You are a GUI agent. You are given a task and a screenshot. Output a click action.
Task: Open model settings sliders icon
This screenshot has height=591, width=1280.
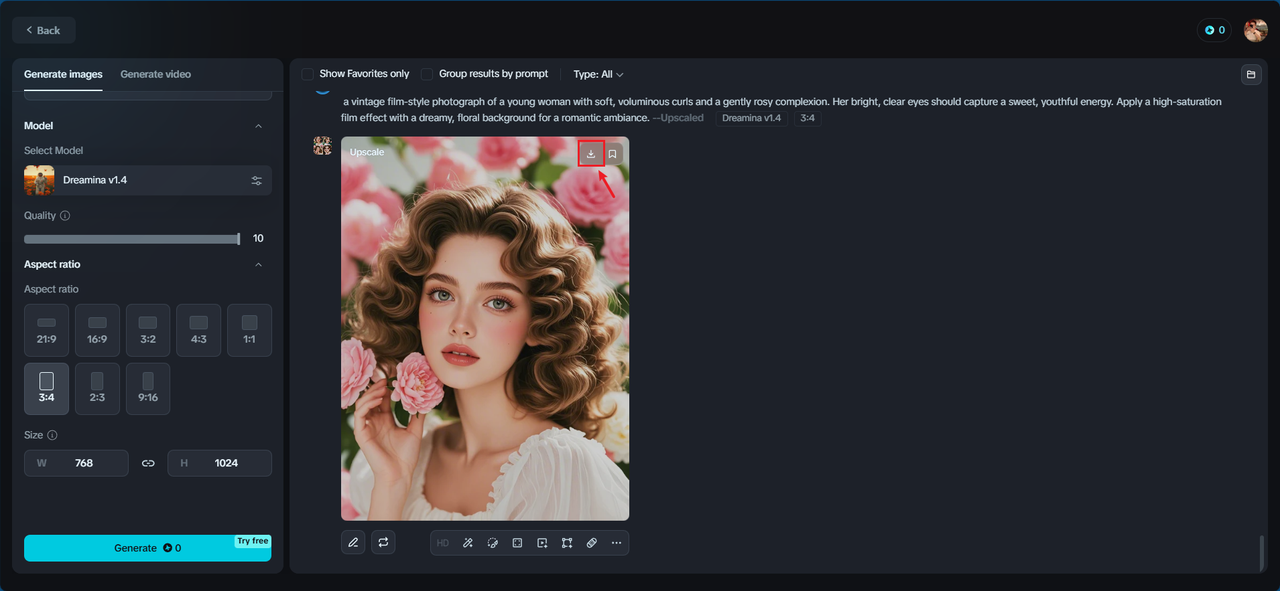[257, 180]
